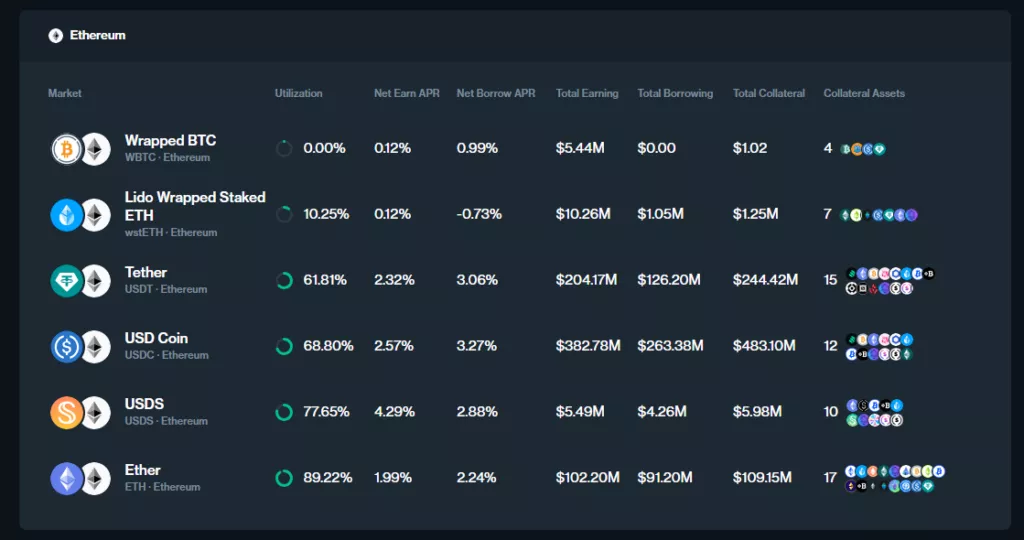Click the purple Ether market icon

coord(67,479)
